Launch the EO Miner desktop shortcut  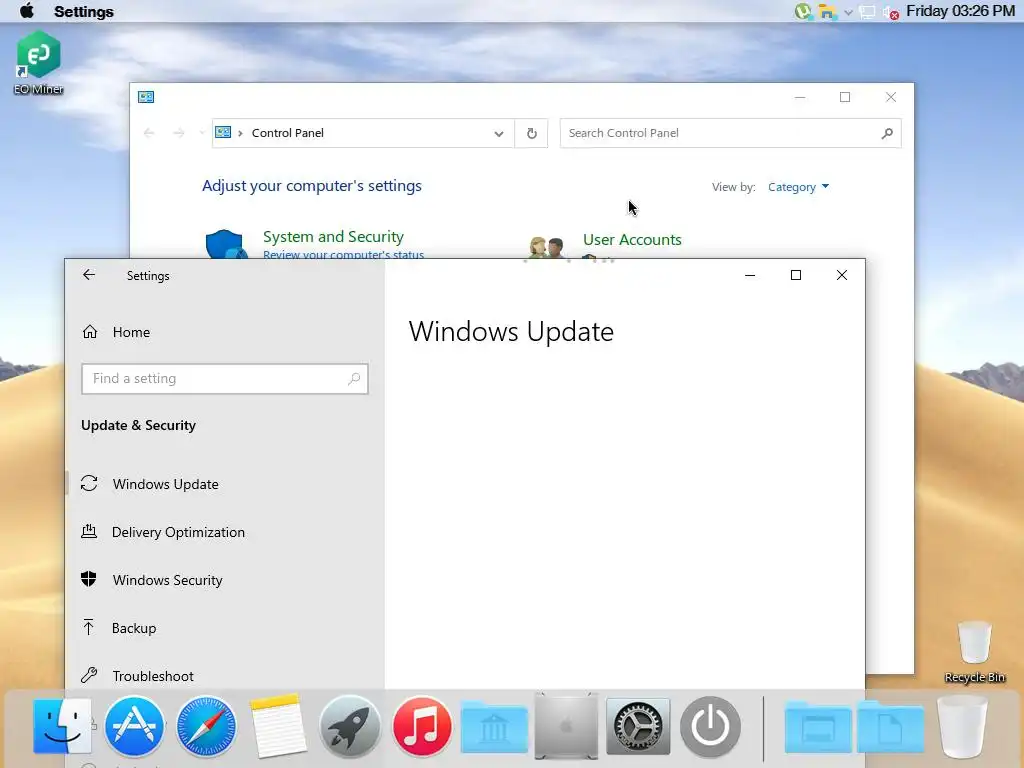(39, 63)
